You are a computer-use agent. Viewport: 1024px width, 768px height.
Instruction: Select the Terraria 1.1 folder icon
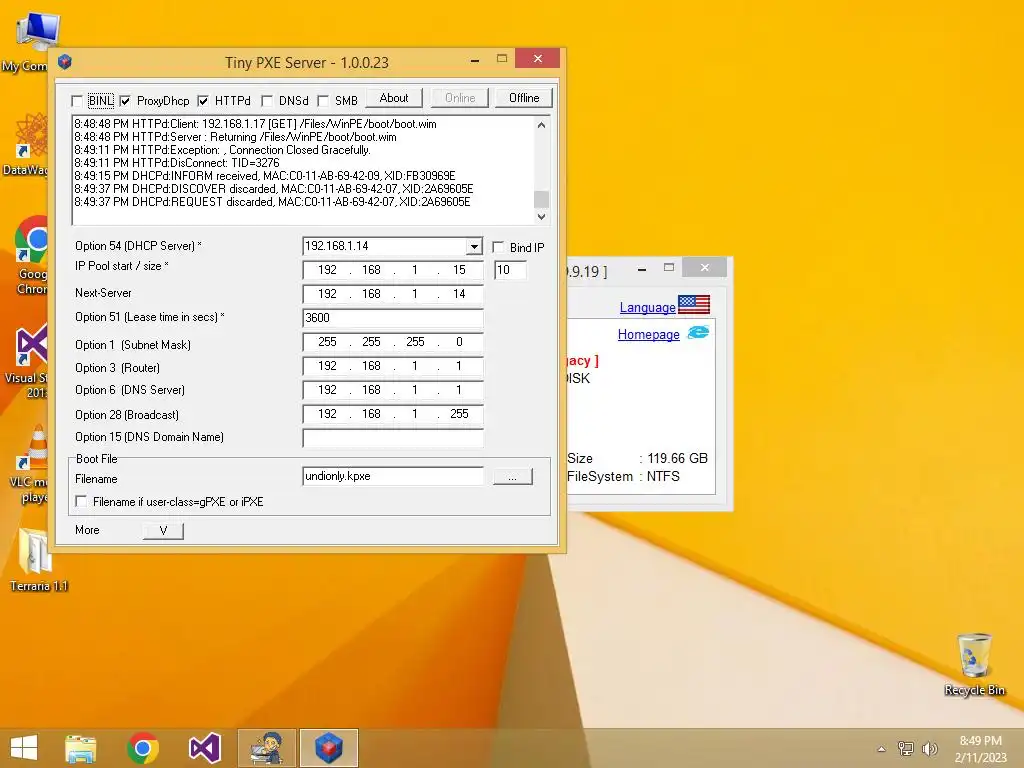tap(38, 560)
